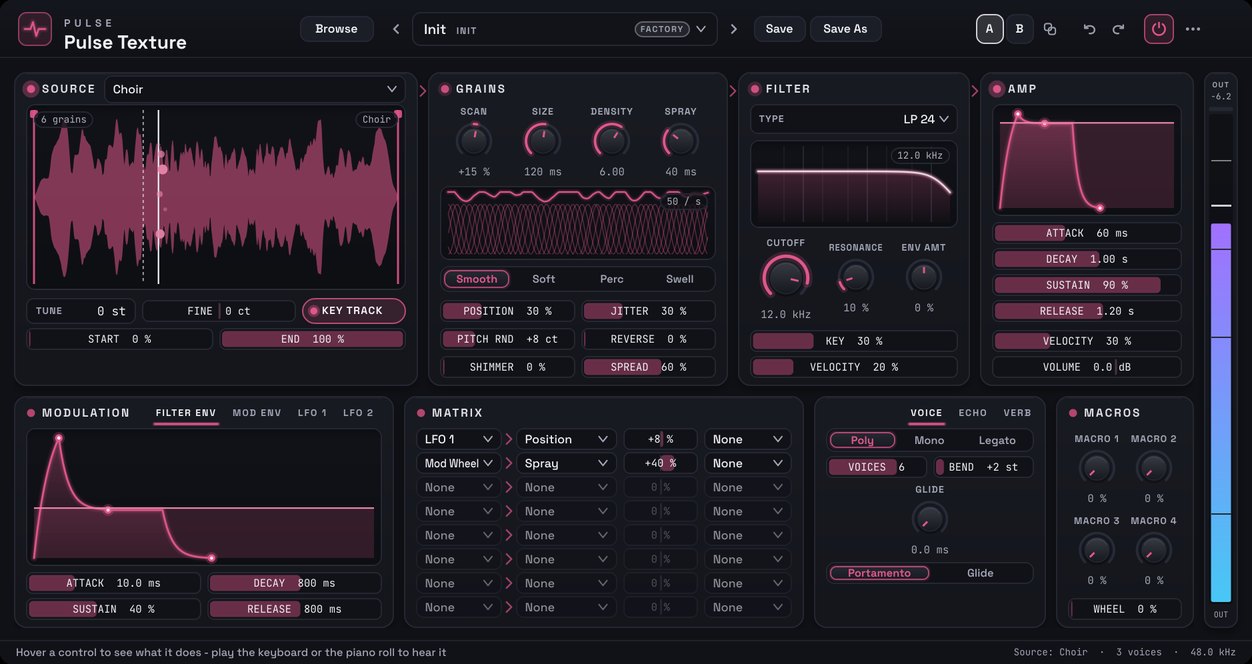Click the Glide time knob

point(929,518)
